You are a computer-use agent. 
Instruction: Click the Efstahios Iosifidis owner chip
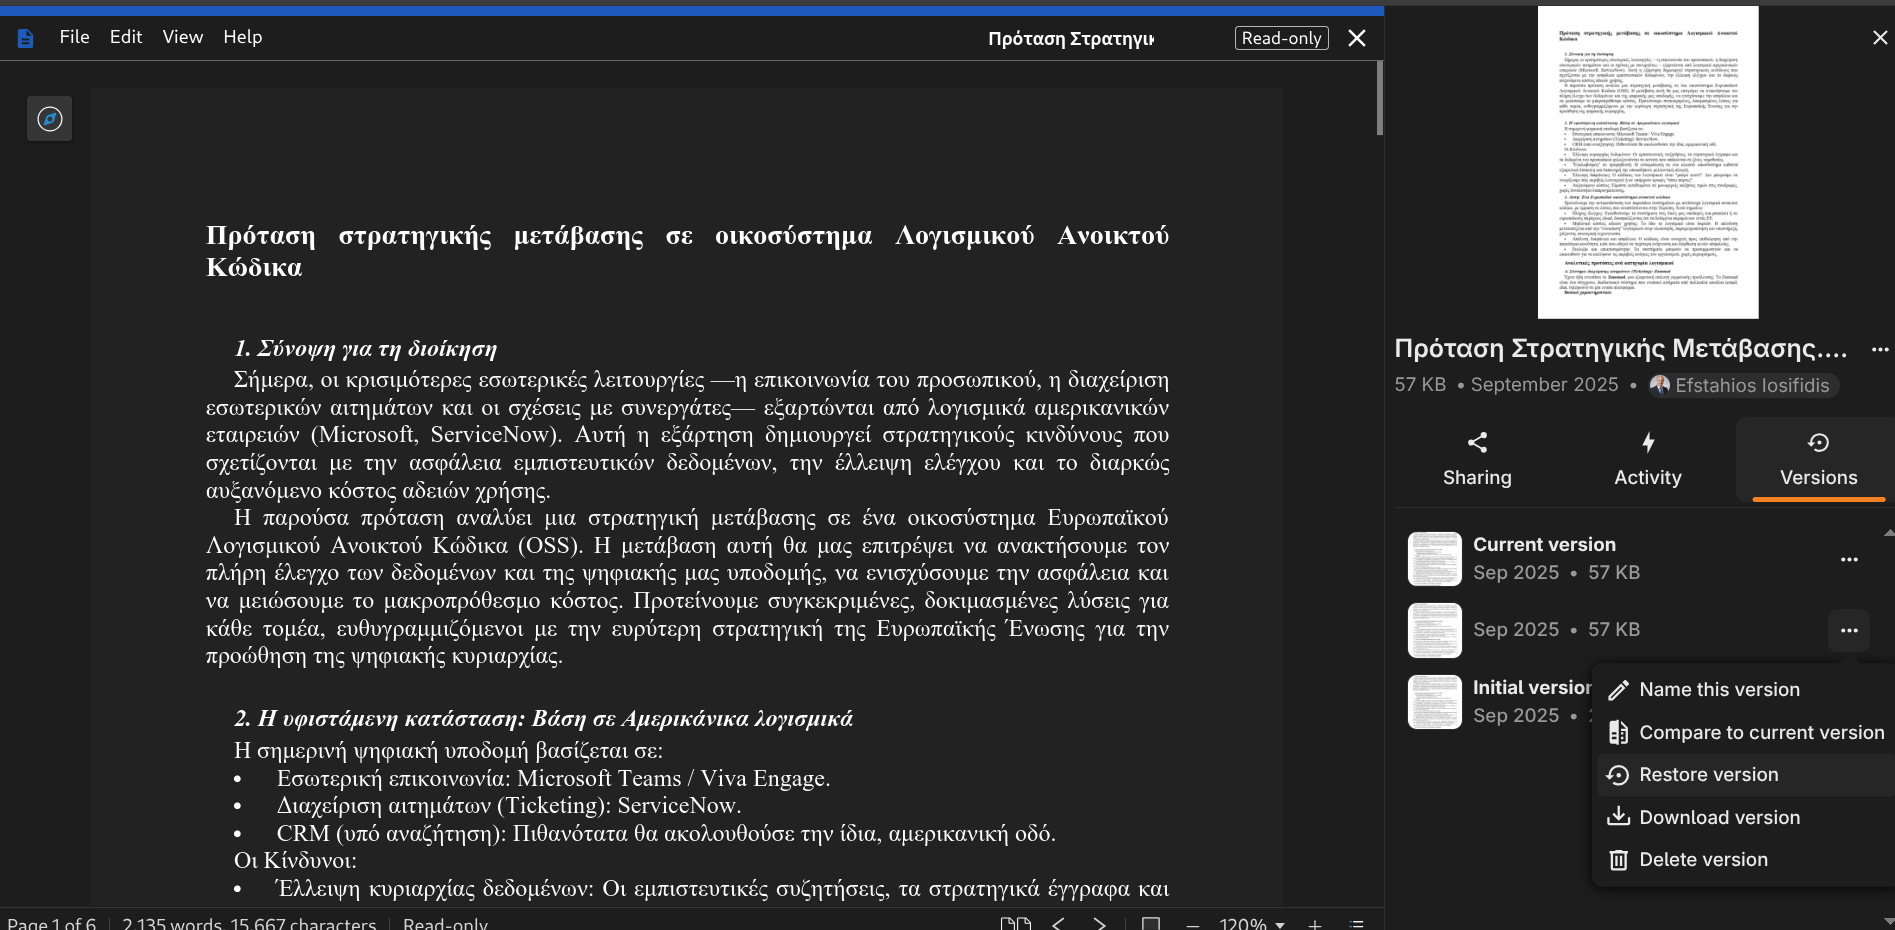pyautogui.click(x=1742, y=385)
